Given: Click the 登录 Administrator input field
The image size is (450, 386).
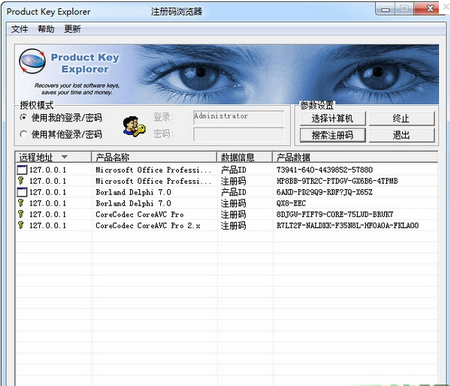Looking at the screenshot, I should (x=239, y=117).
